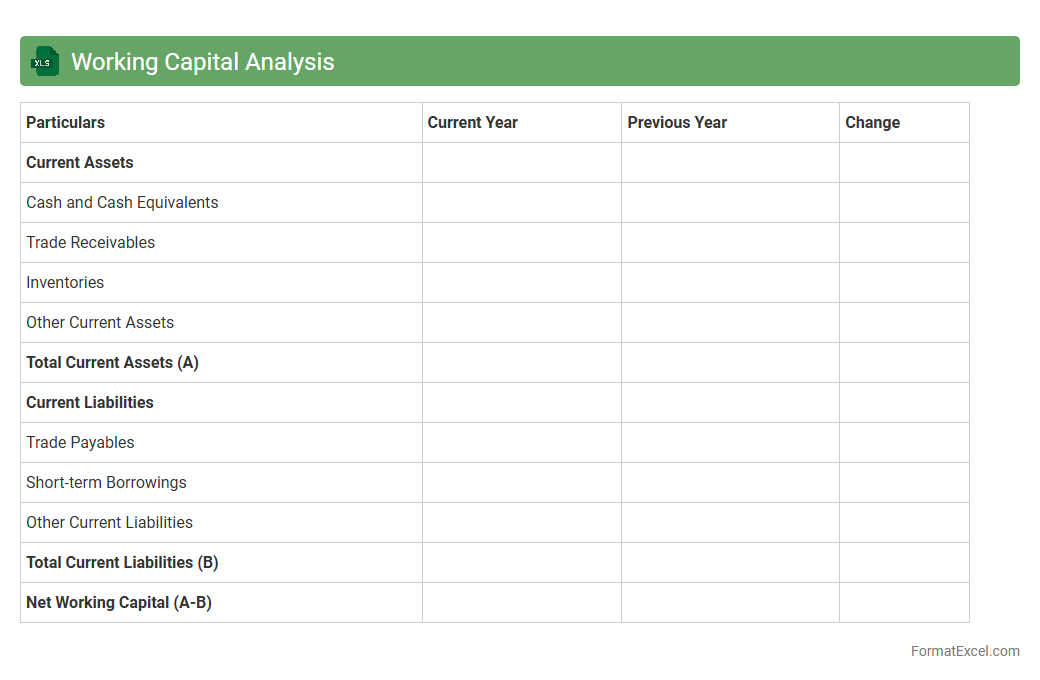The height and width of the screenshot is (680, 1040).
Task: Select the Other Current Assets label
Action: tap(100, 323)
